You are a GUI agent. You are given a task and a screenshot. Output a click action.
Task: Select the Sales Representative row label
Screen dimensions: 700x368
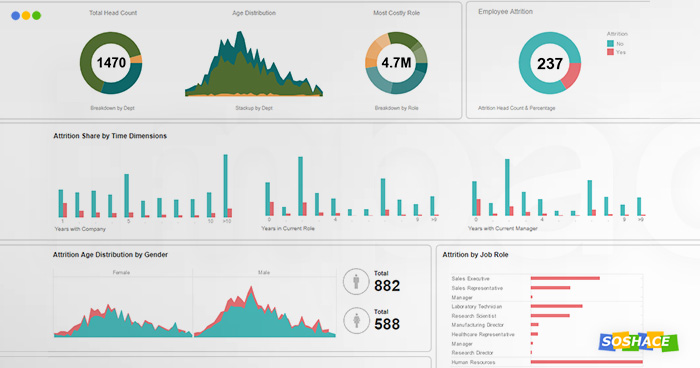pos(477,288)
